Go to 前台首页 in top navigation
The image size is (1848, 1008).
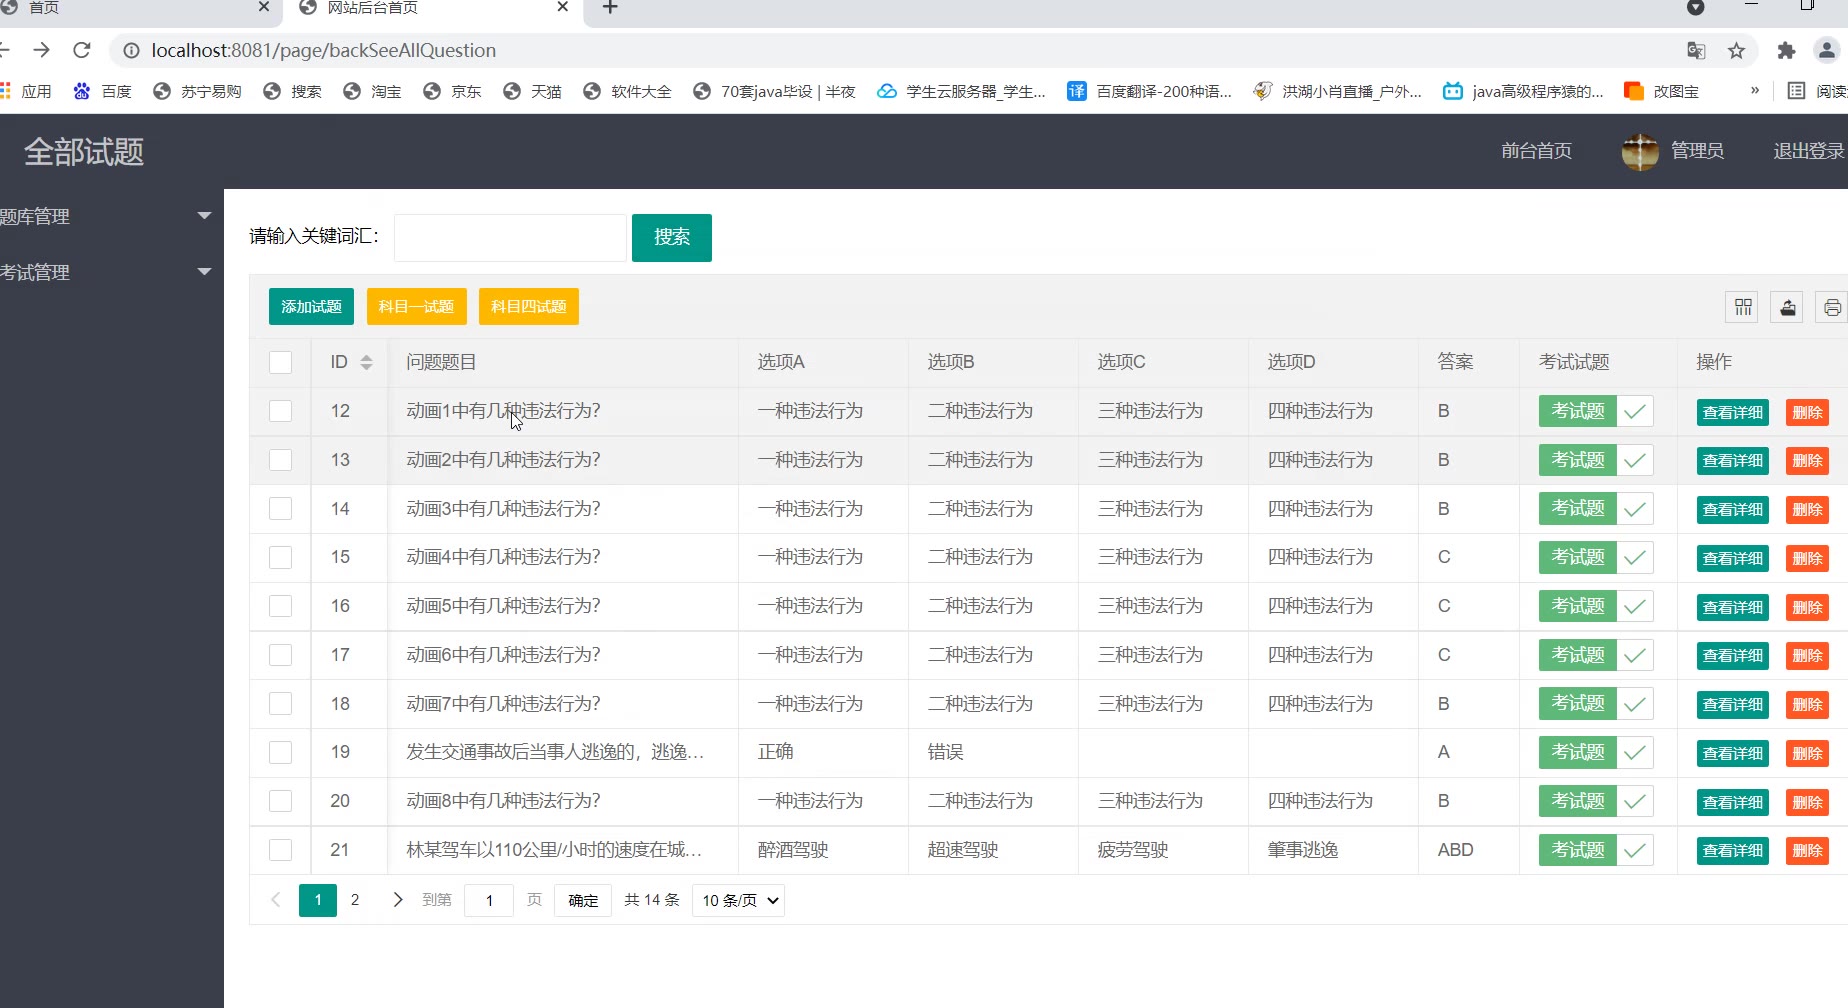1536,151
